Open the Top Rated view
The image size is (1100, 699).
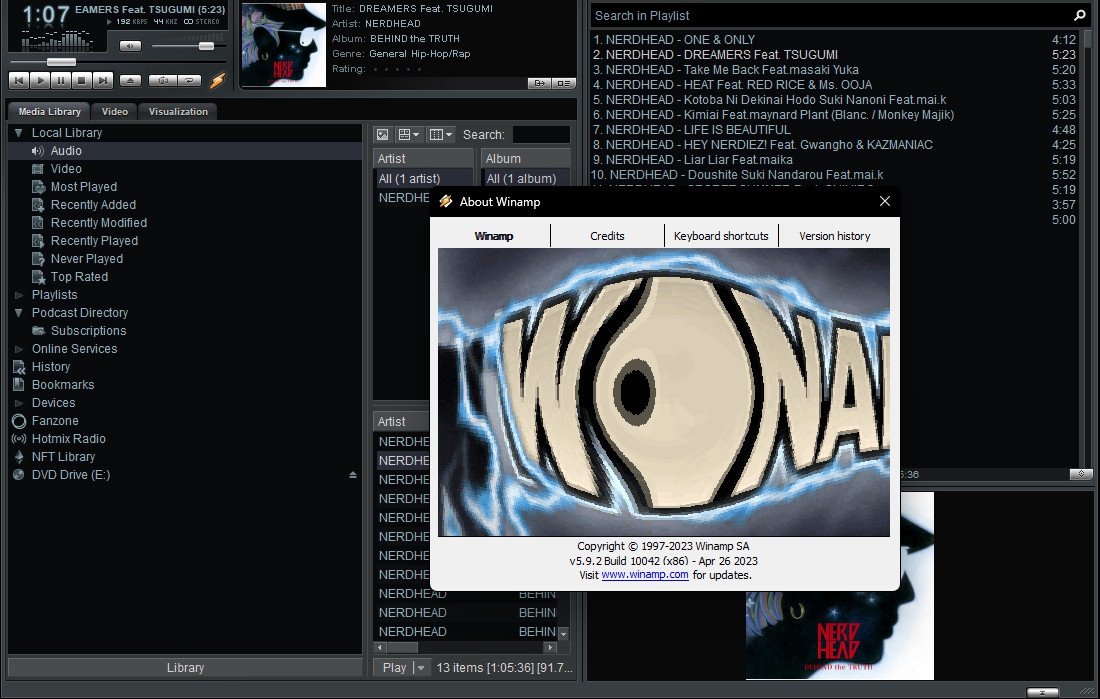click(79, 277)
